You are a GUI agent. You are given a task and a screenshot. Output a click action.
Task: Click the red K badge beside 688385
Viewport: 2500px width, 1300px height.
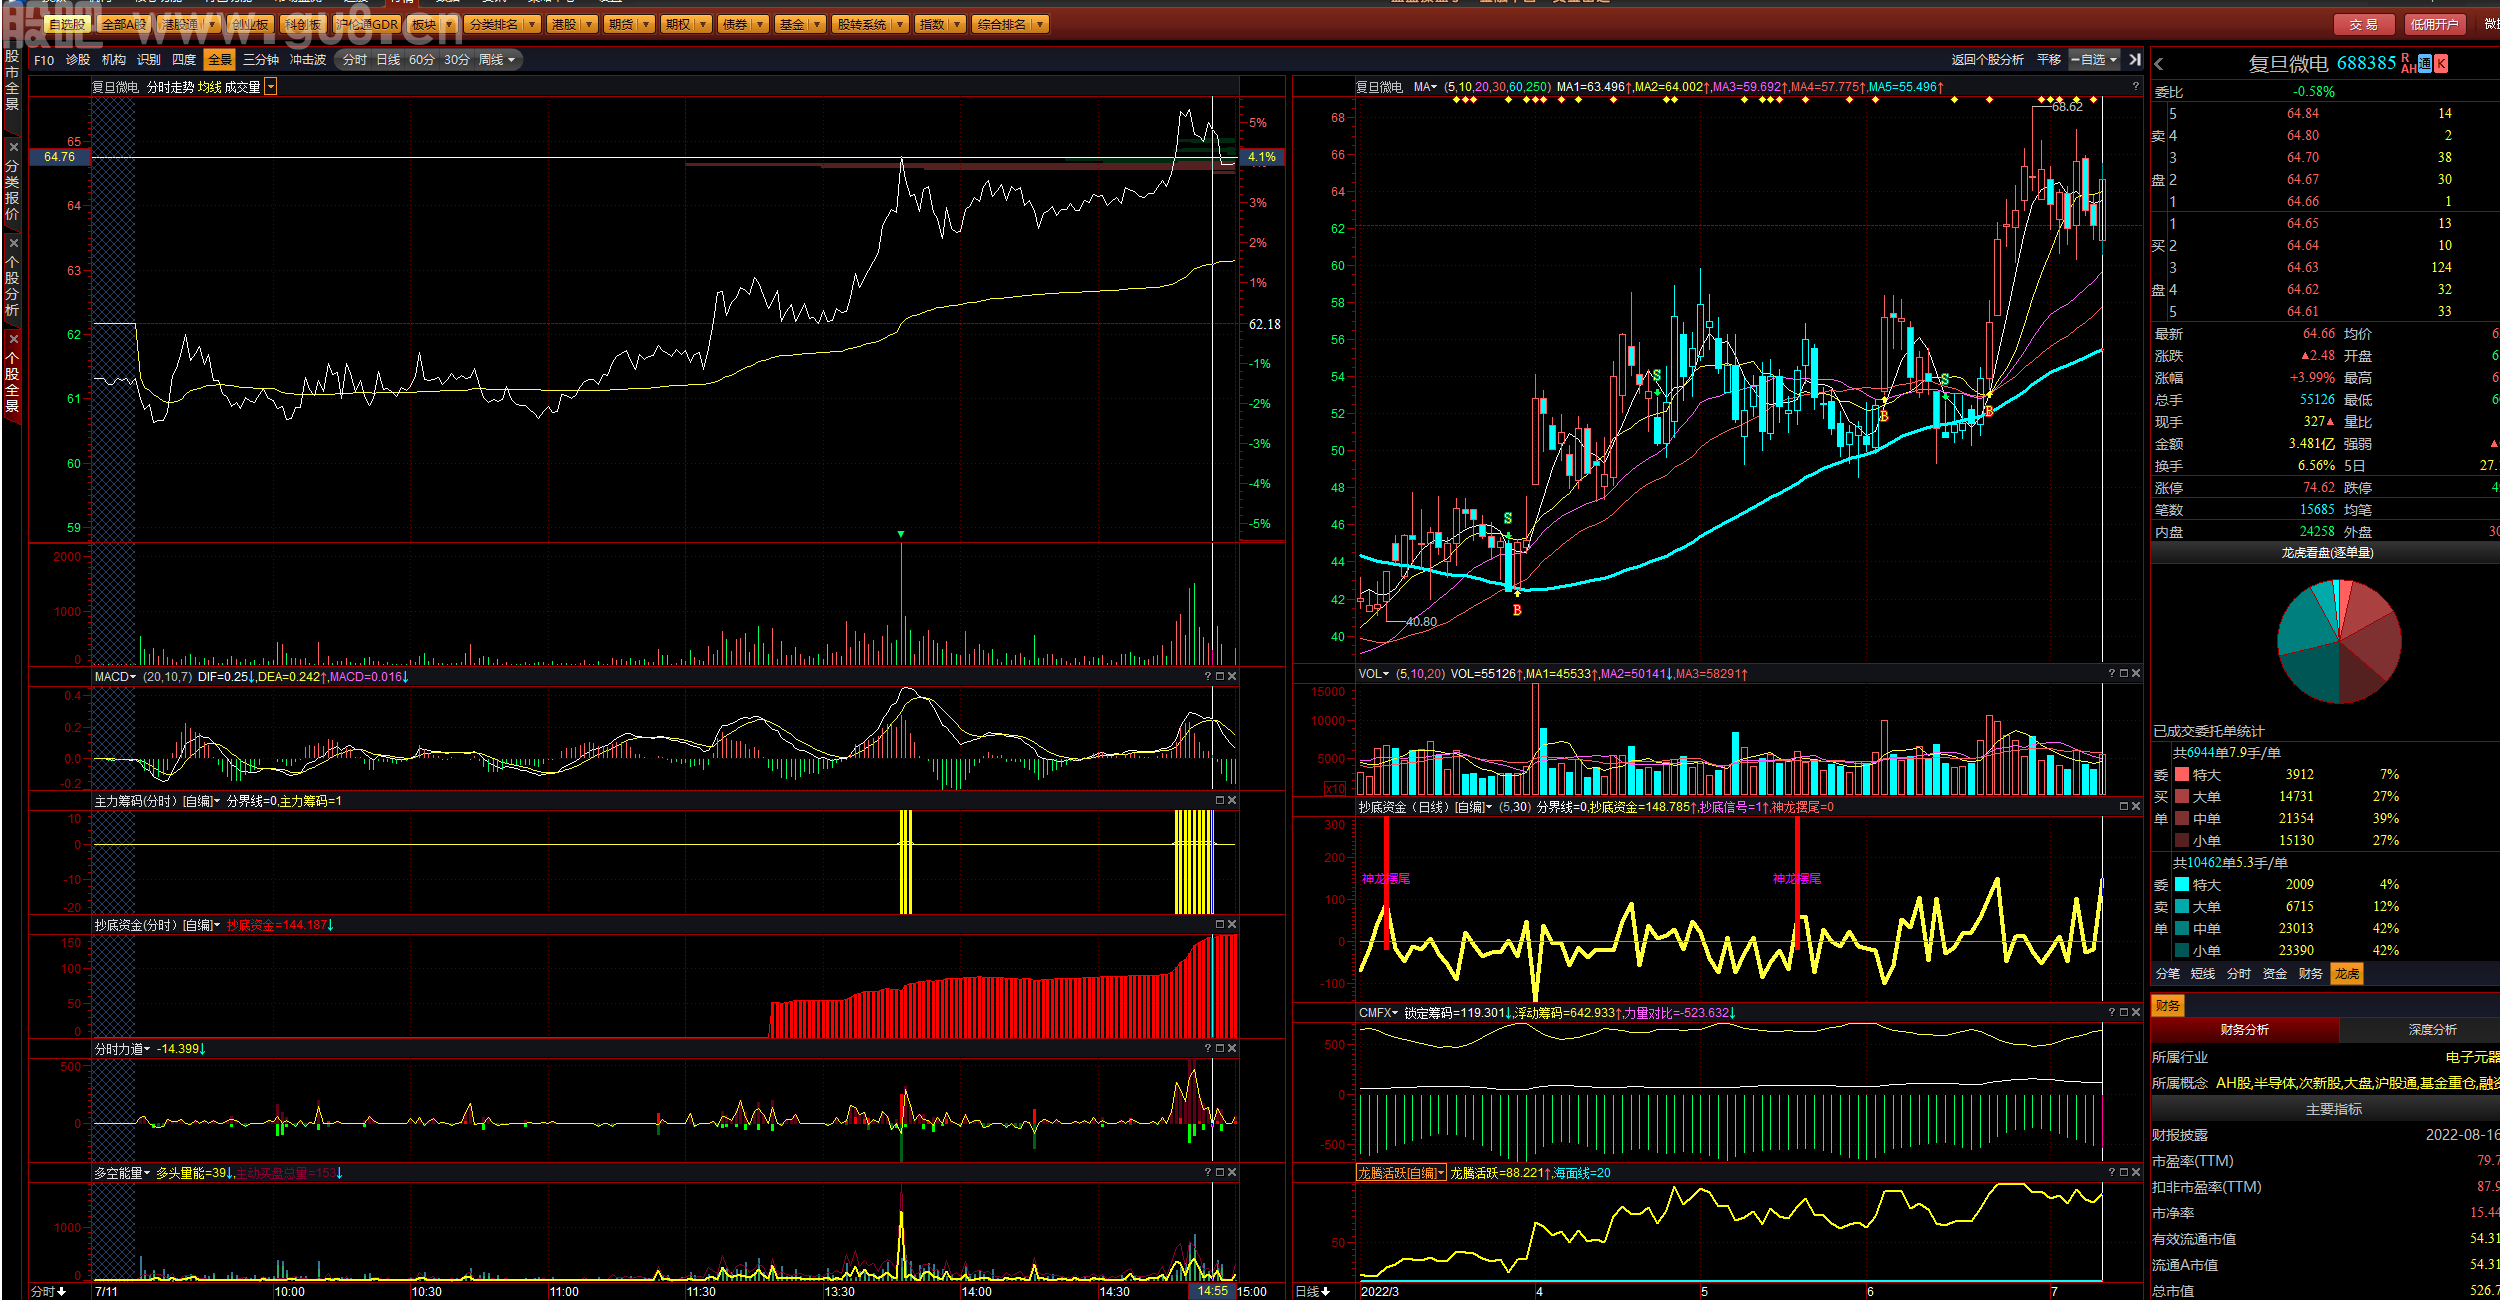point(2441,64)
